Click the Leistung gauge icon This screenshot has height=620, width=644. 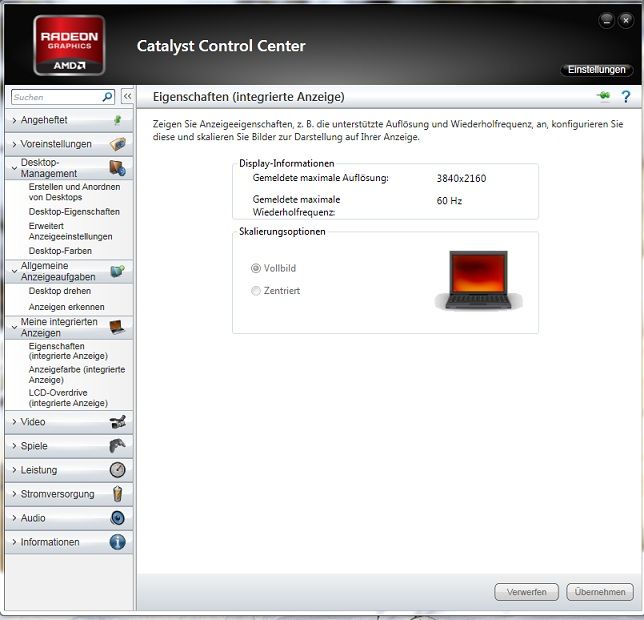117,470
